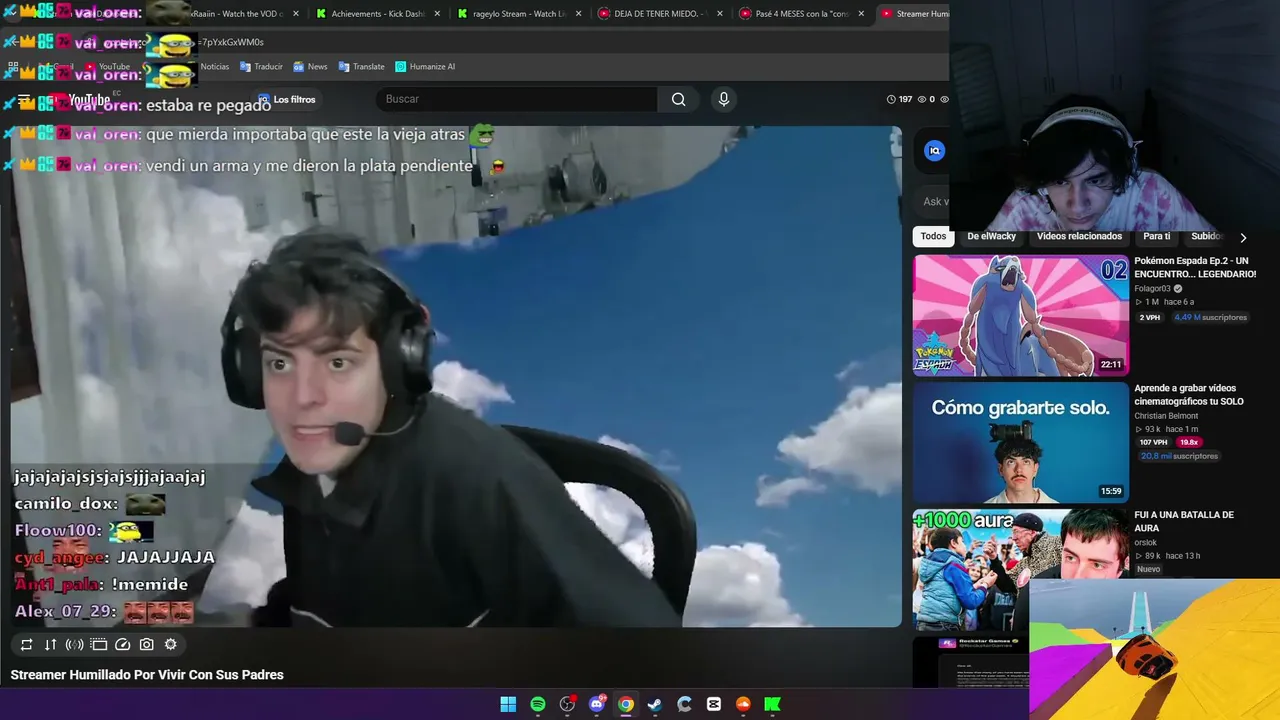Expand more filter chips with right arrow
This screenshot has height=720, width=1280.
[x=1243, y=238]
